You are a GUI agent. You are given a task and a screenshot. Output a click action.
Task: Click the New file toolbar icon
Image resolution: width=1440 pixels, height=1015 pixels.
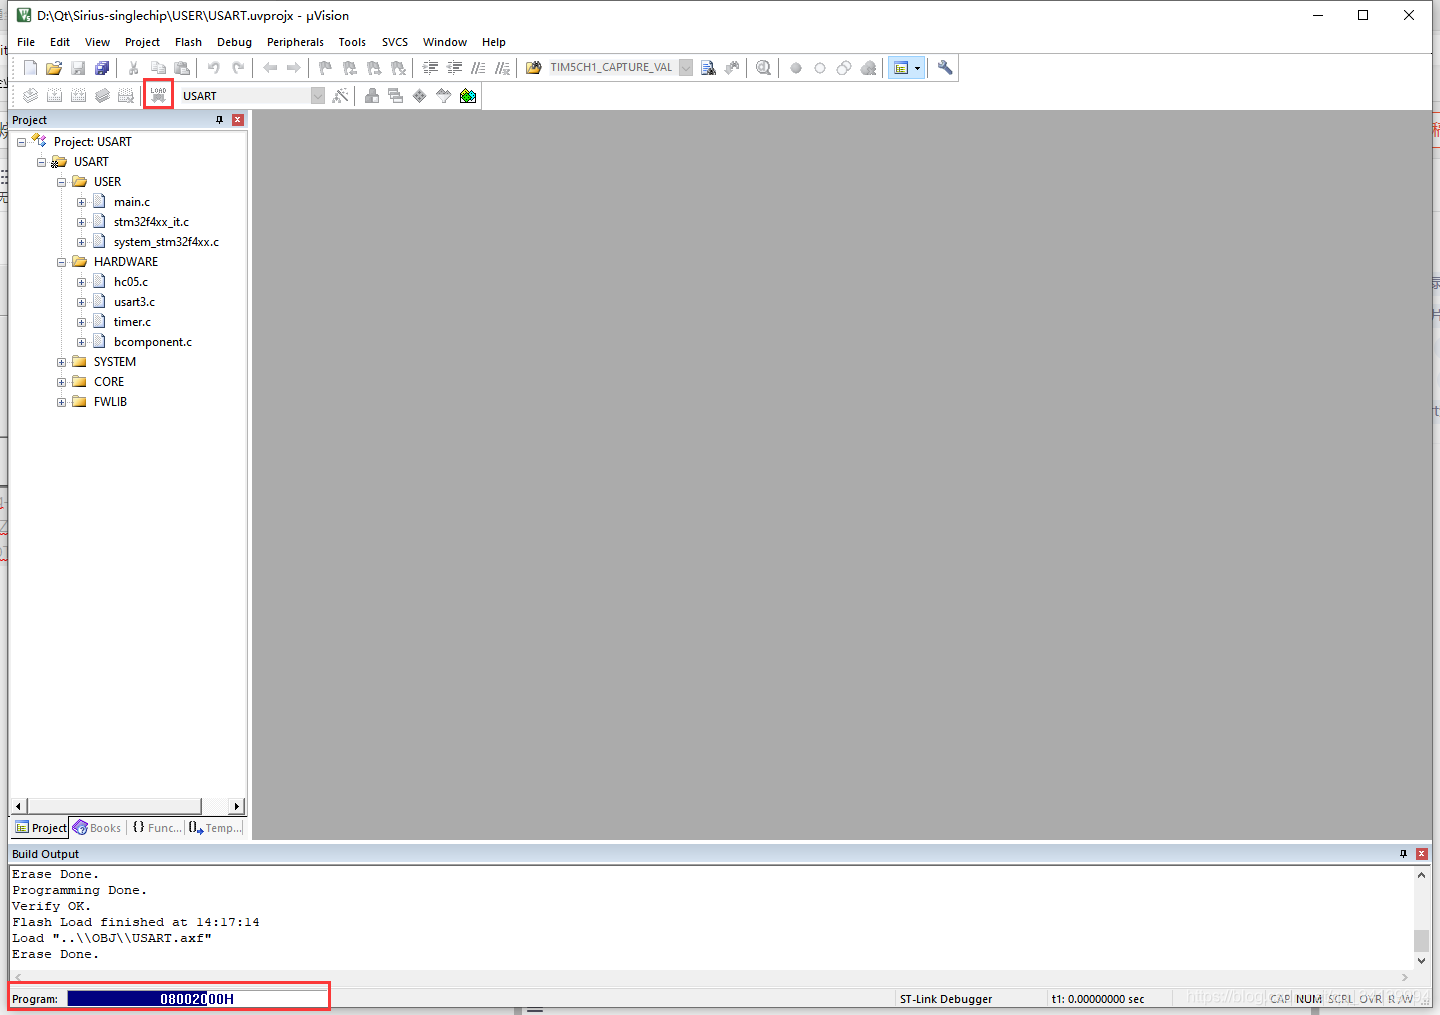tap(30, 68)
